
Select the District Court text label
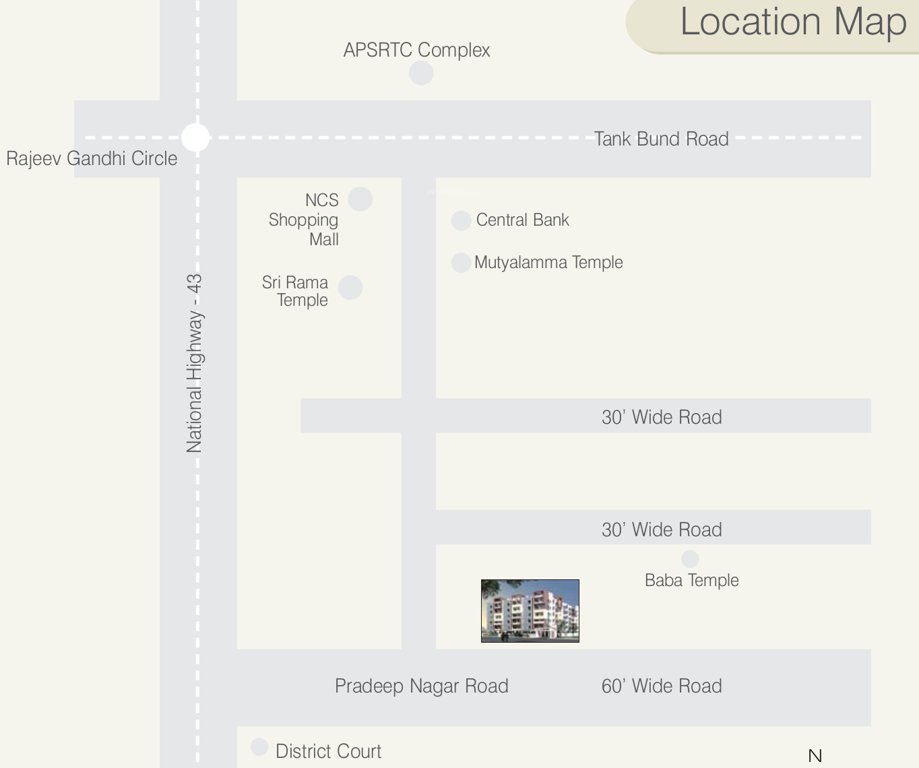click(x=330, y=751)
